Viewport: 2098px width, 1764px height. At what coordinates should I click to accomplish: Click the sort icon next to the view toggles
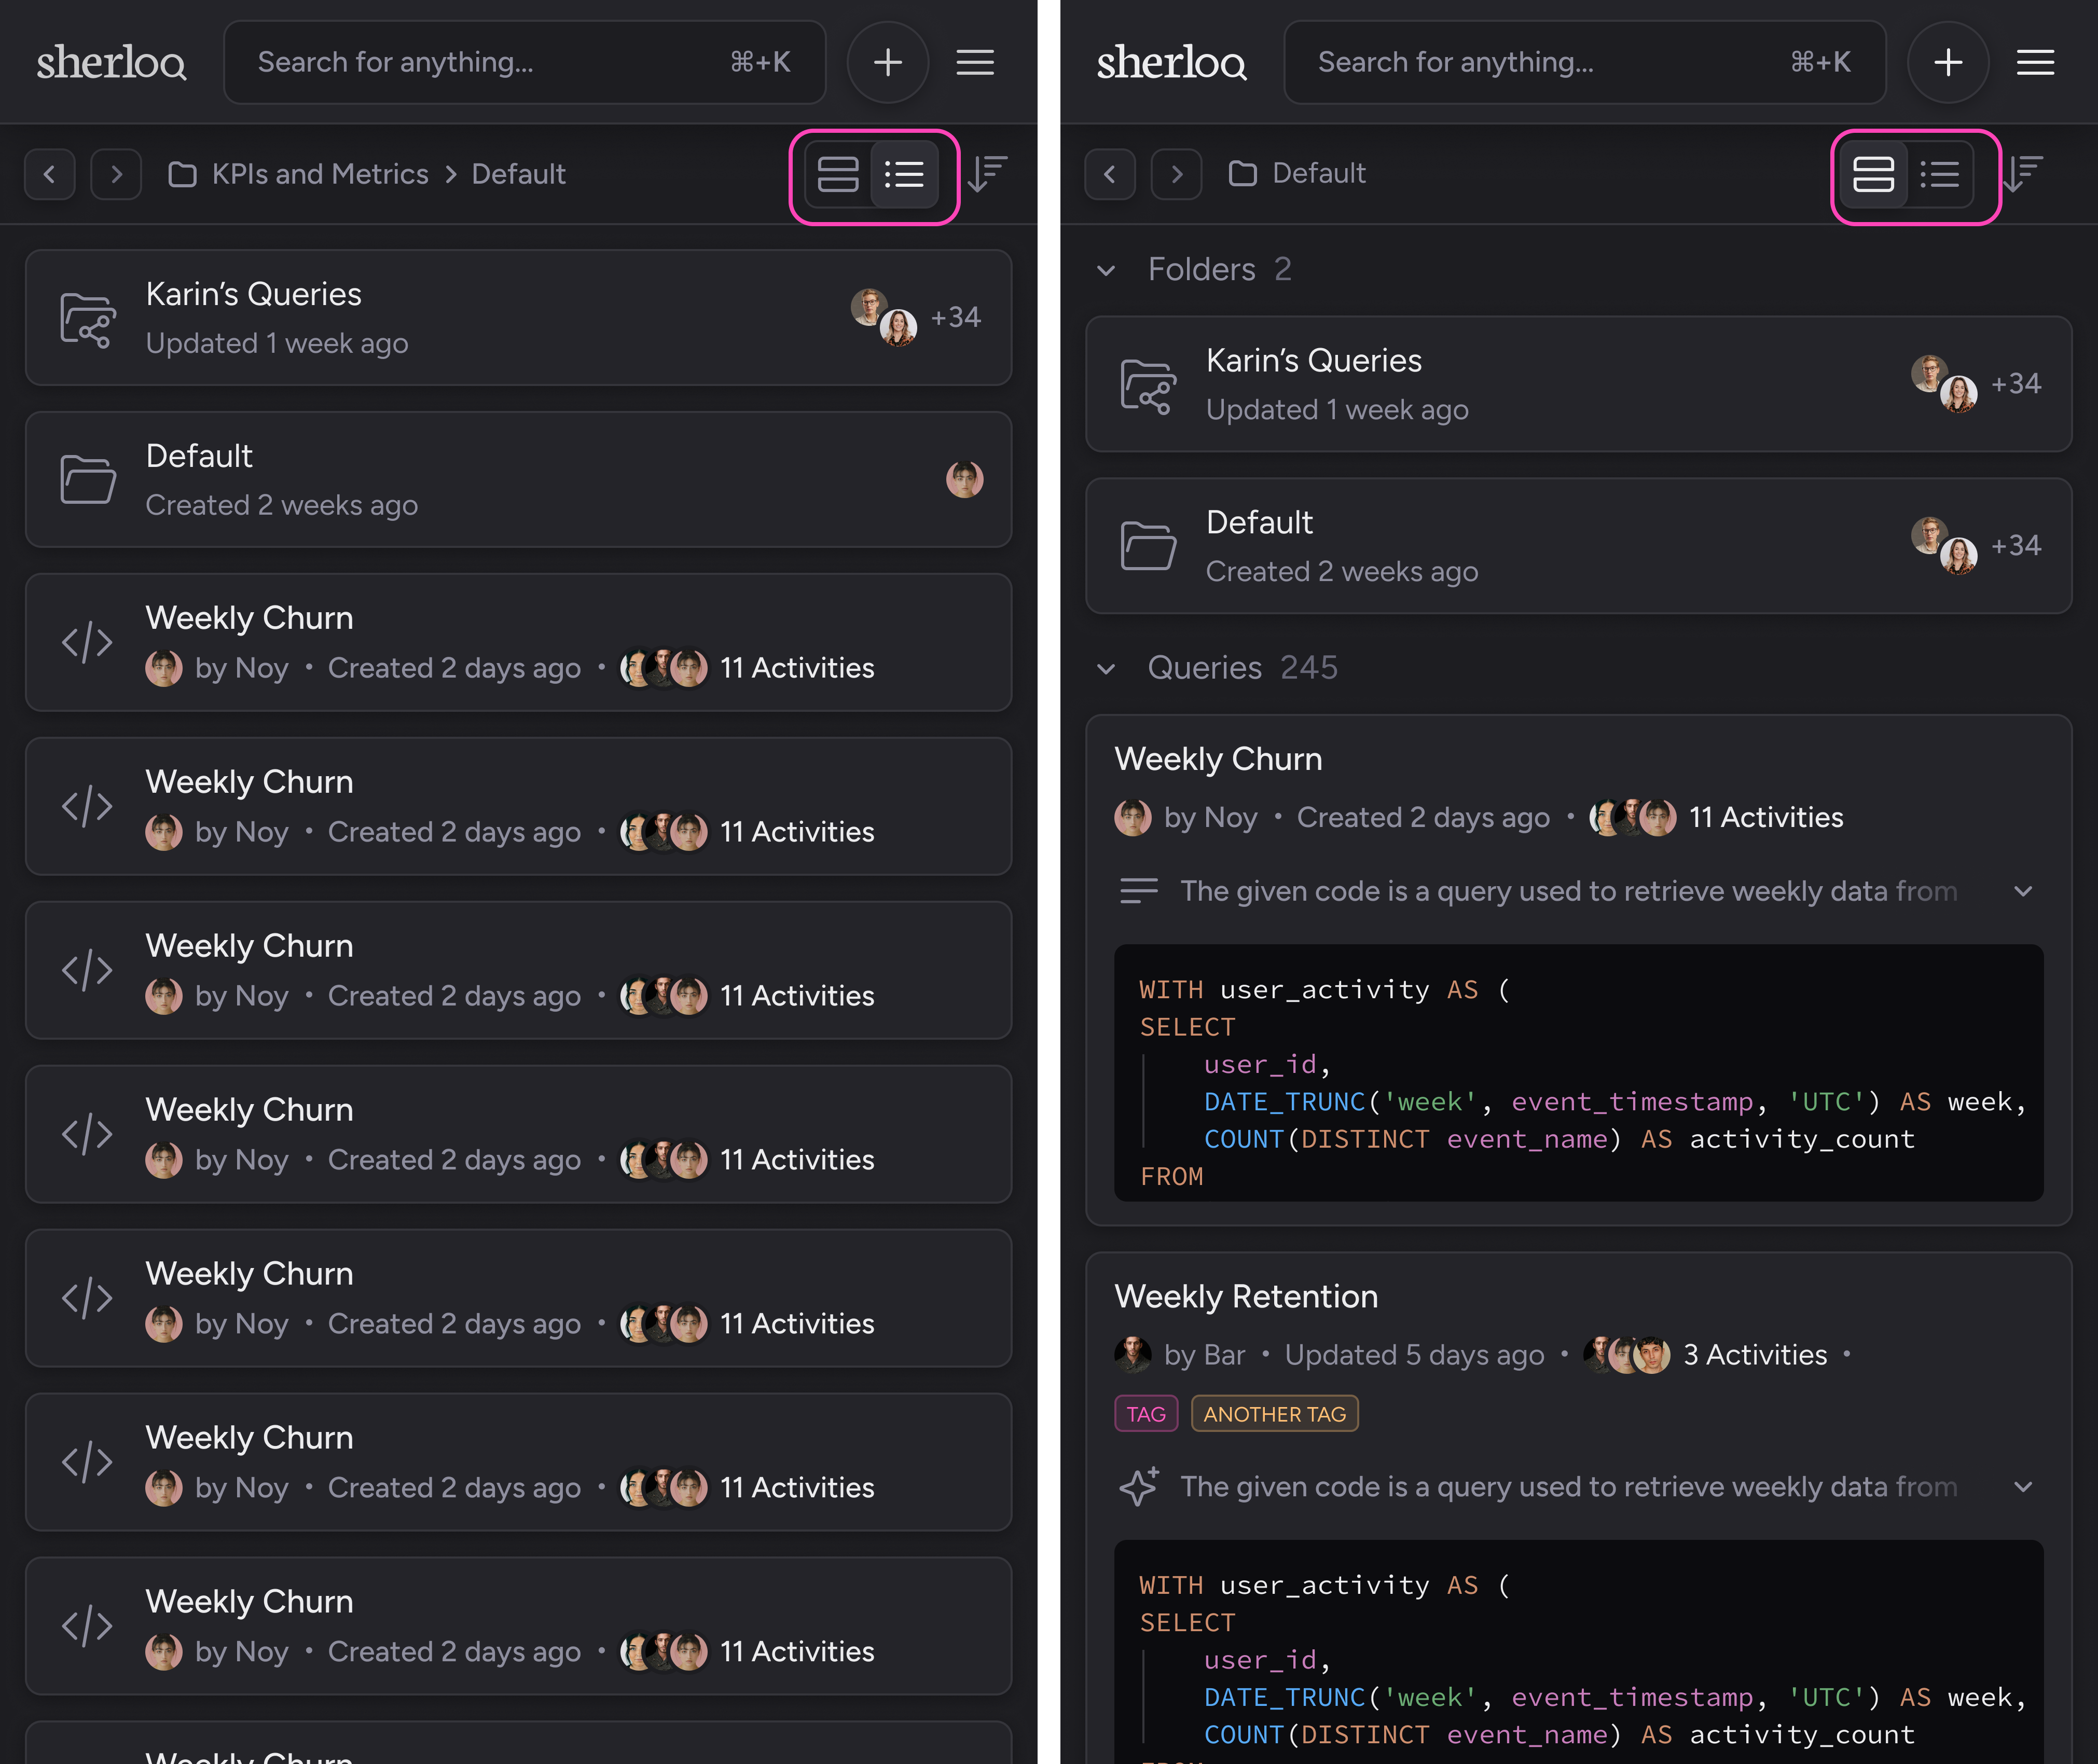[x=987, y=174]
